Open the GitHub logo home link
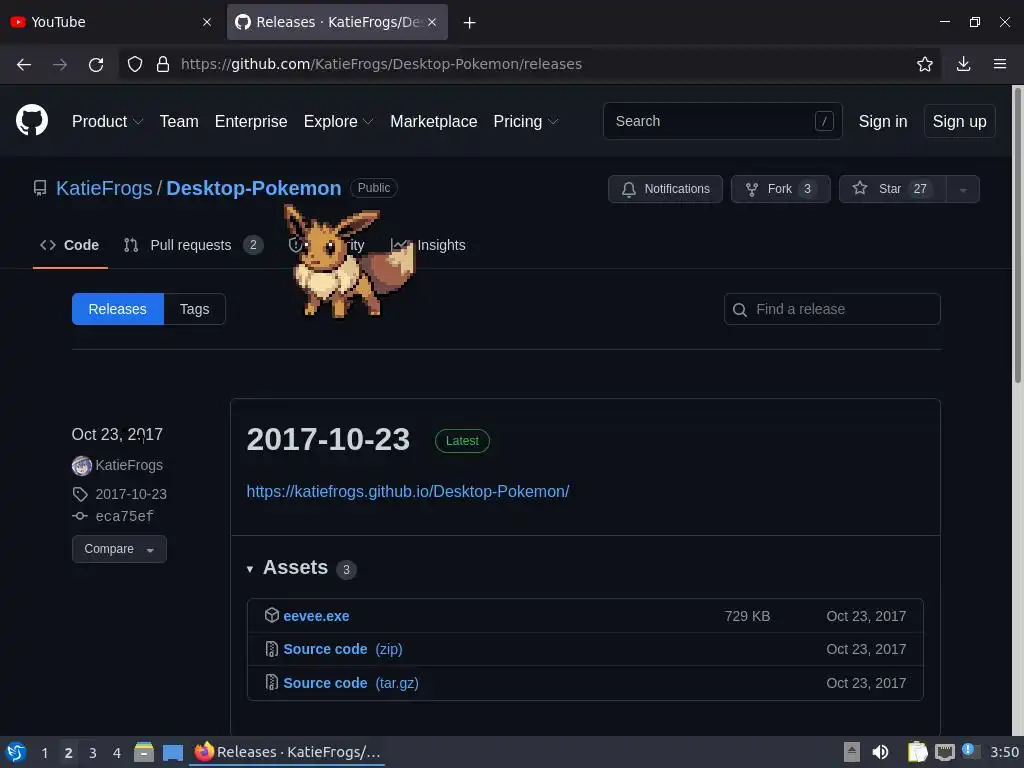This screenshot has width=1024, height=768. tap(32, 120)
